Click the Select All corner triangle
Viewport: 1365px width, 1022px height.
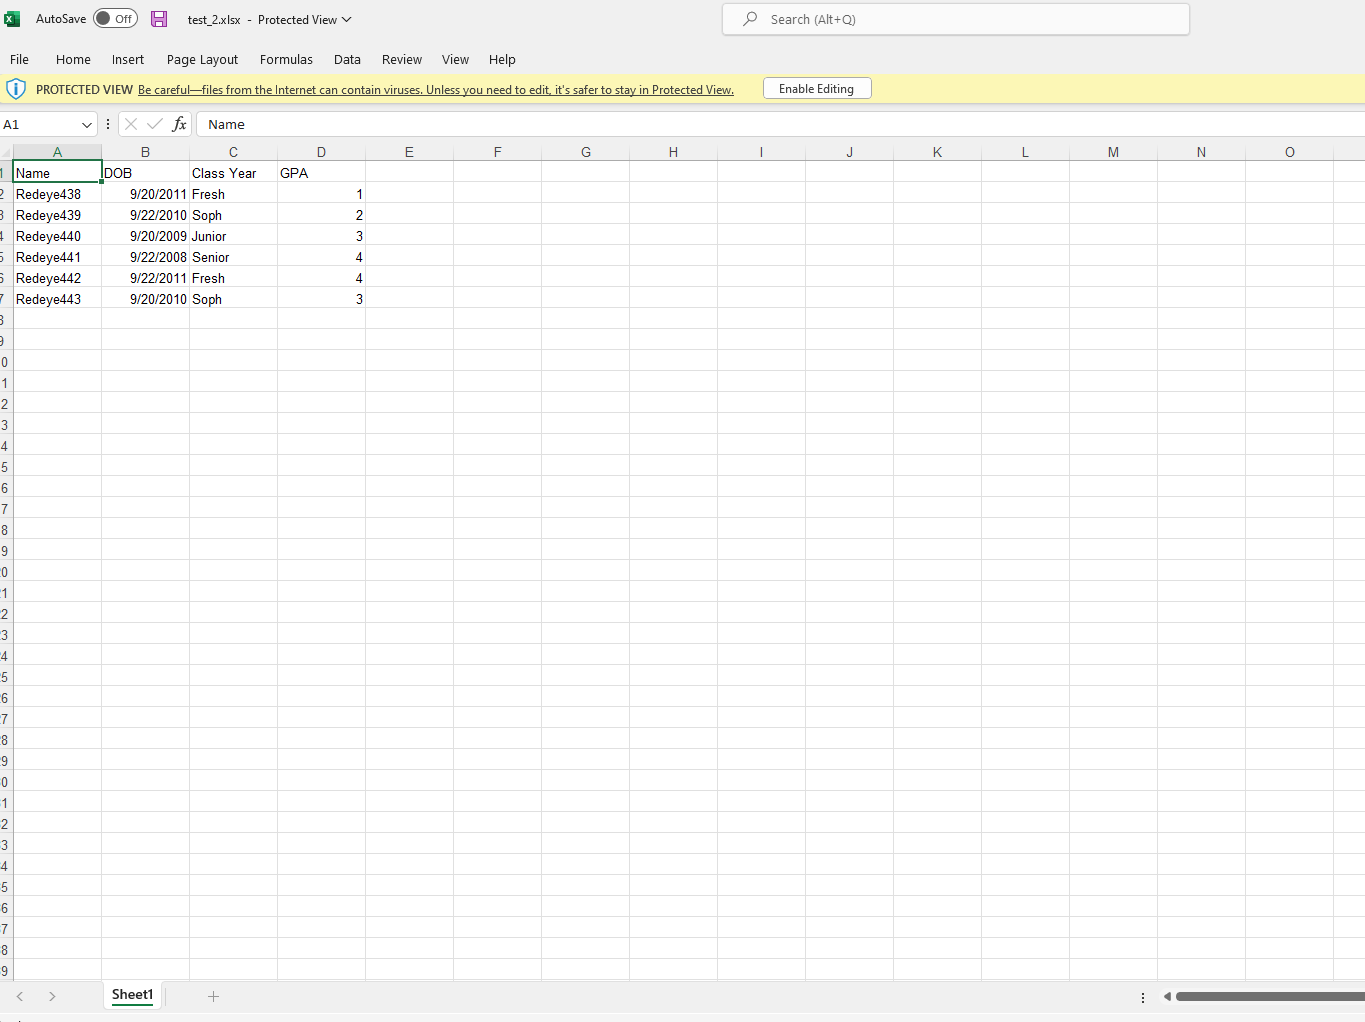[x=6, y=152]
